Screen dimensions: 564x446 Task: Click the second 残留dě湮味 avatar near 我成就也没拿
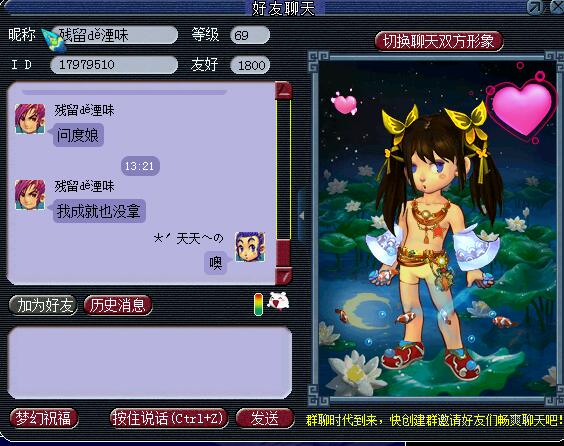click(x=30, y=195)
